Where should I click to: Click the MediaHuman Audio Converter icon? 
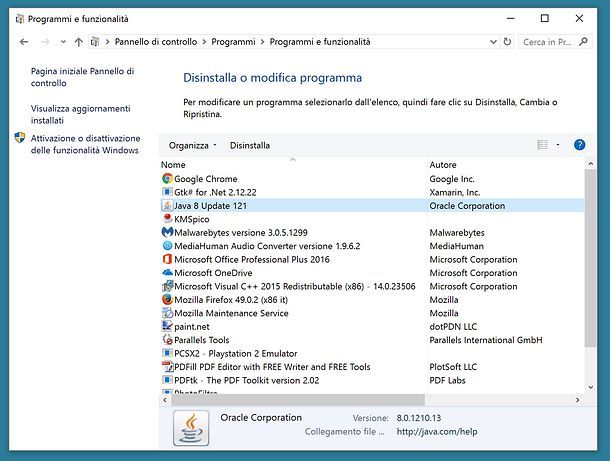tap(167, 245)
